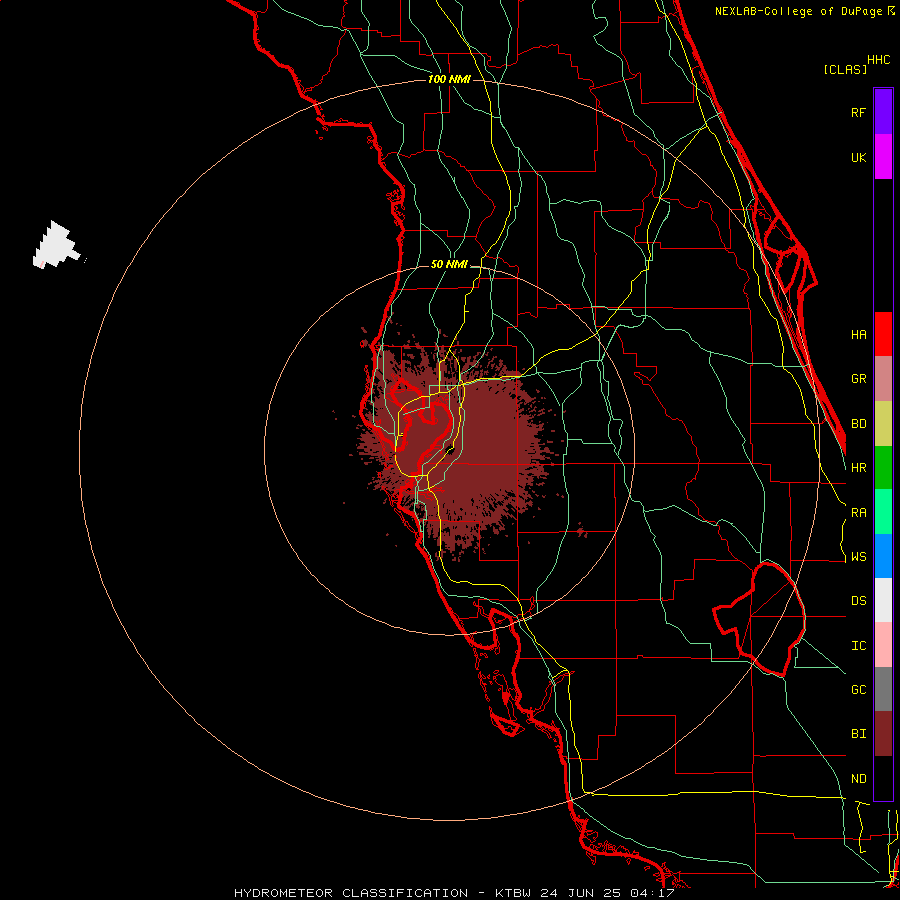
Task: Click the HA red color swatch
Action: point(883,334)
